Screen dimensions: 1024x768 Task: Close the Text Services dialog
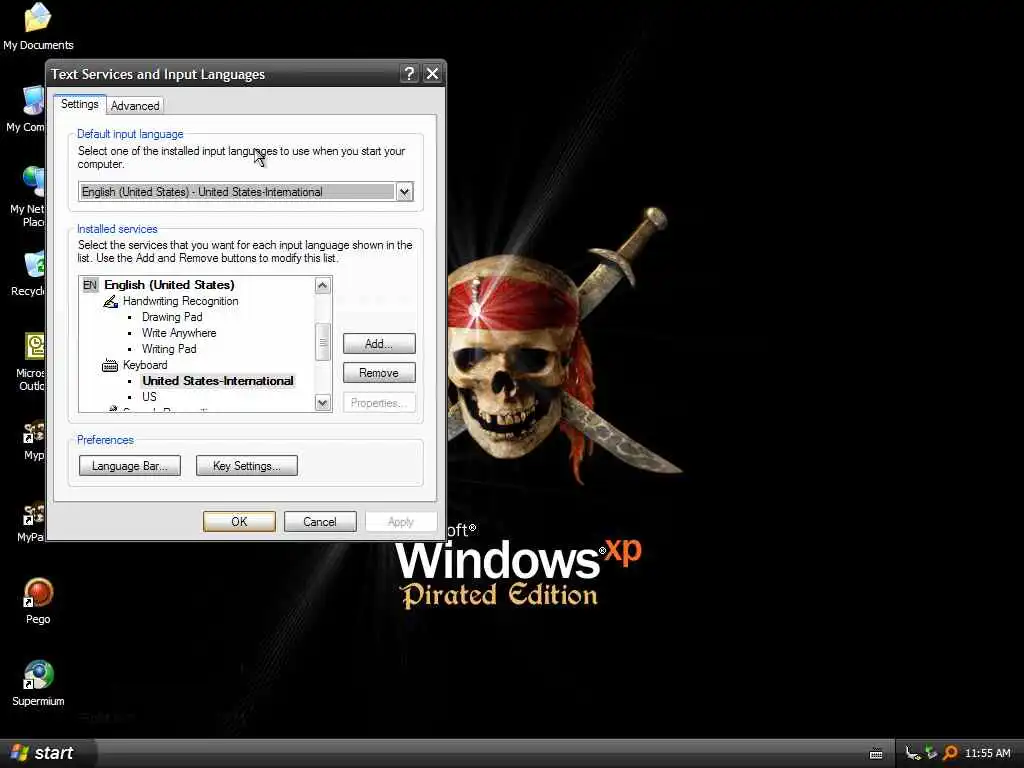point(432,74)
